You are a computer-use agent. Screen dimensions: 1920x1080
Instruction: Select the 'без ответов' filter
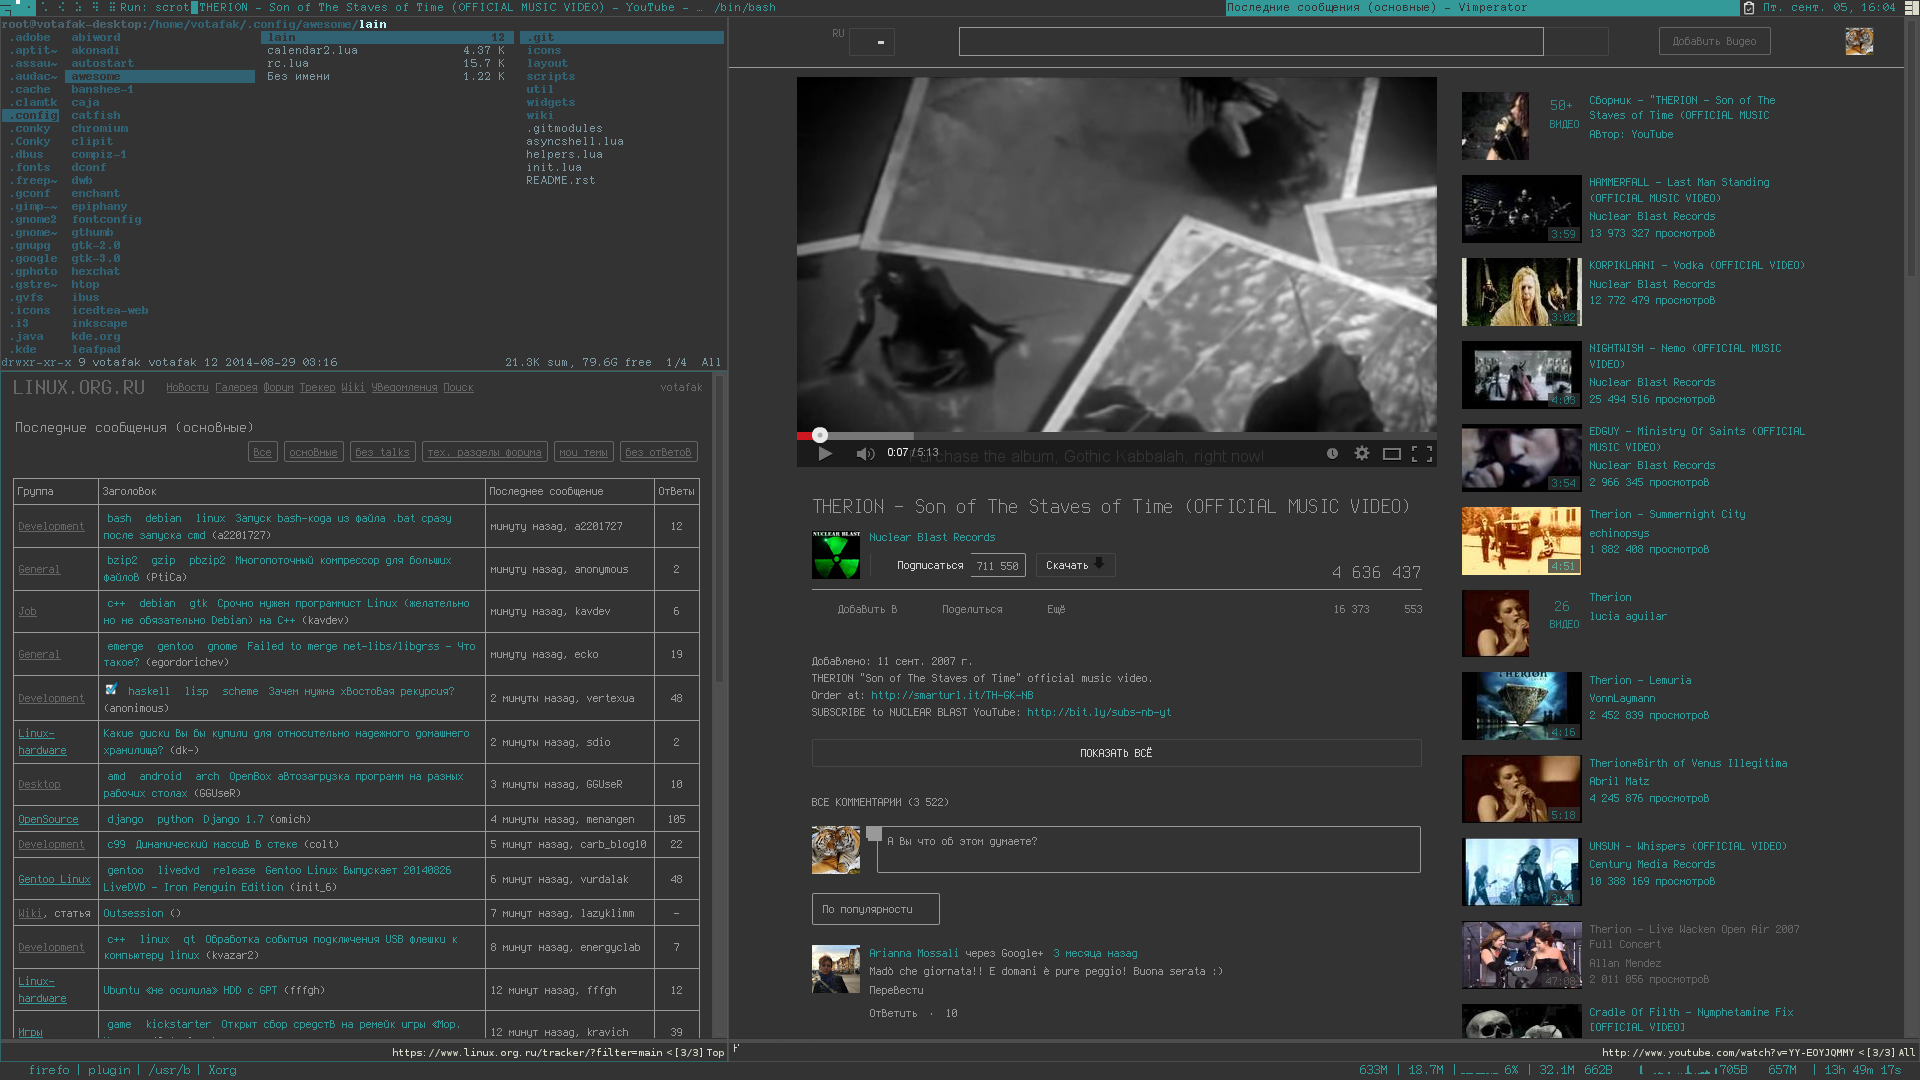658,452
